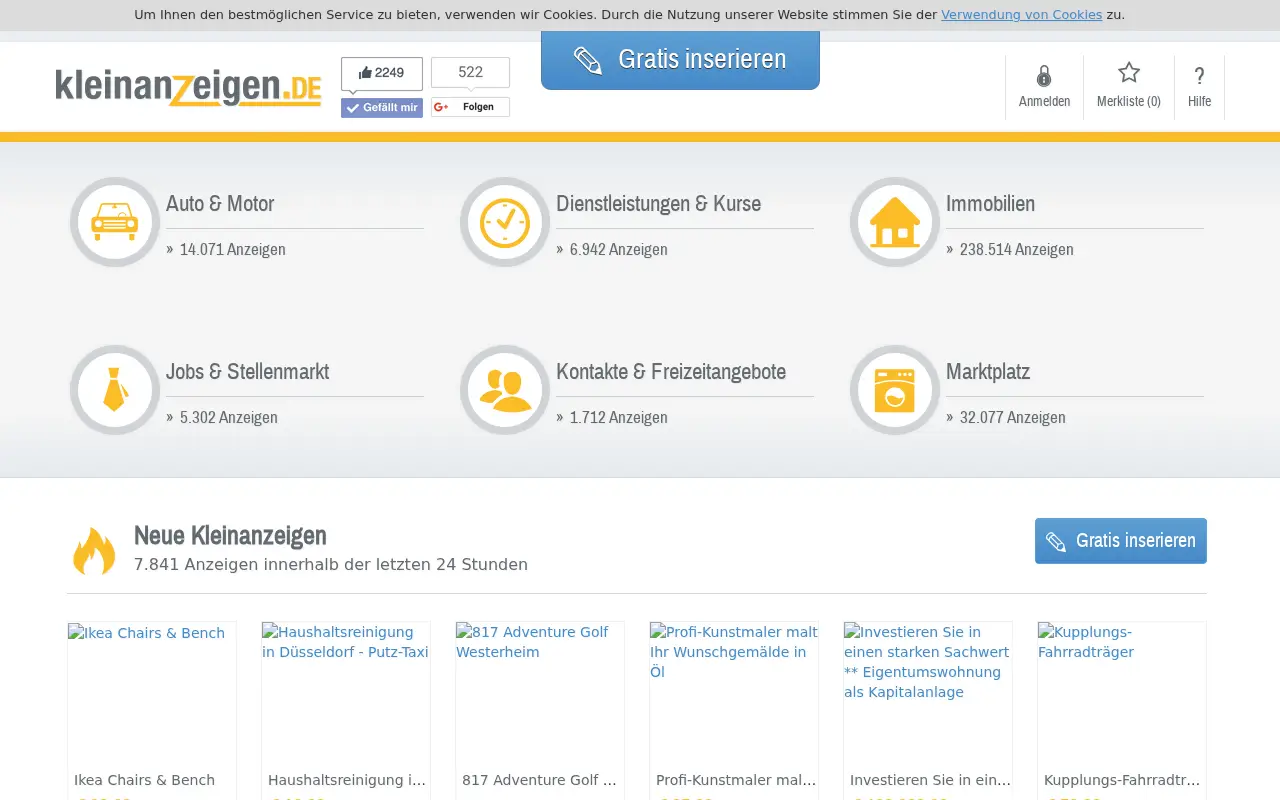Click 'Gratis inserieren' next to Neue Kleinanzeigen
Screen dimensions: 1280x800
pyautogui.click(x=1121, y=541)
